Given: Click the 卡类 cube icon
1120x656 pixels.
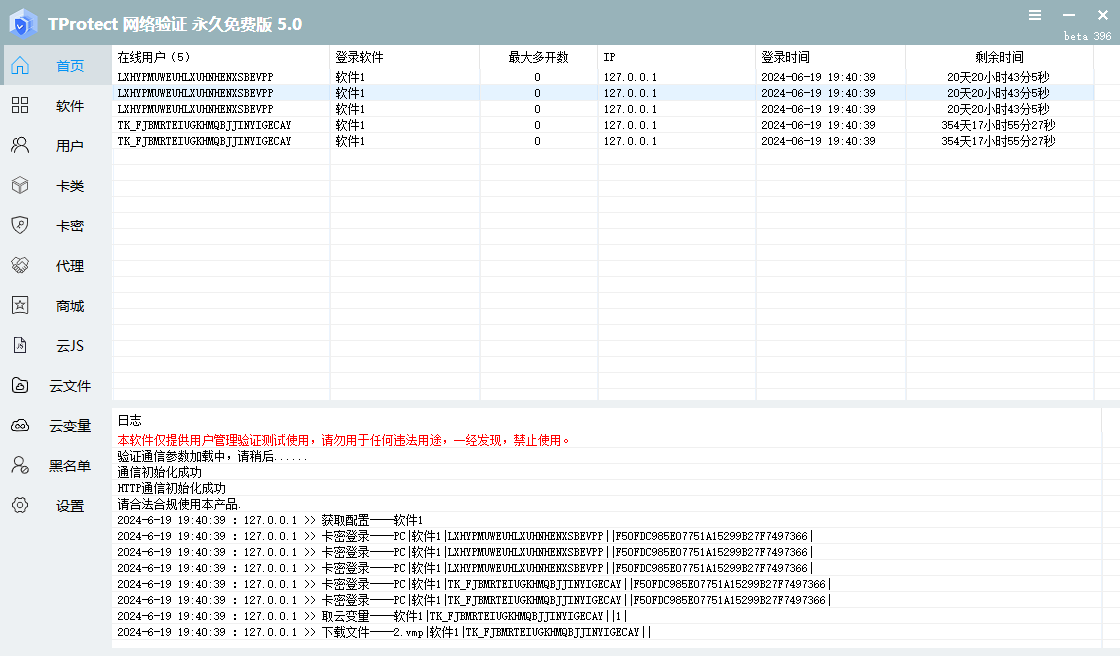Looking at the screenshot, I should tap(20, 186).
